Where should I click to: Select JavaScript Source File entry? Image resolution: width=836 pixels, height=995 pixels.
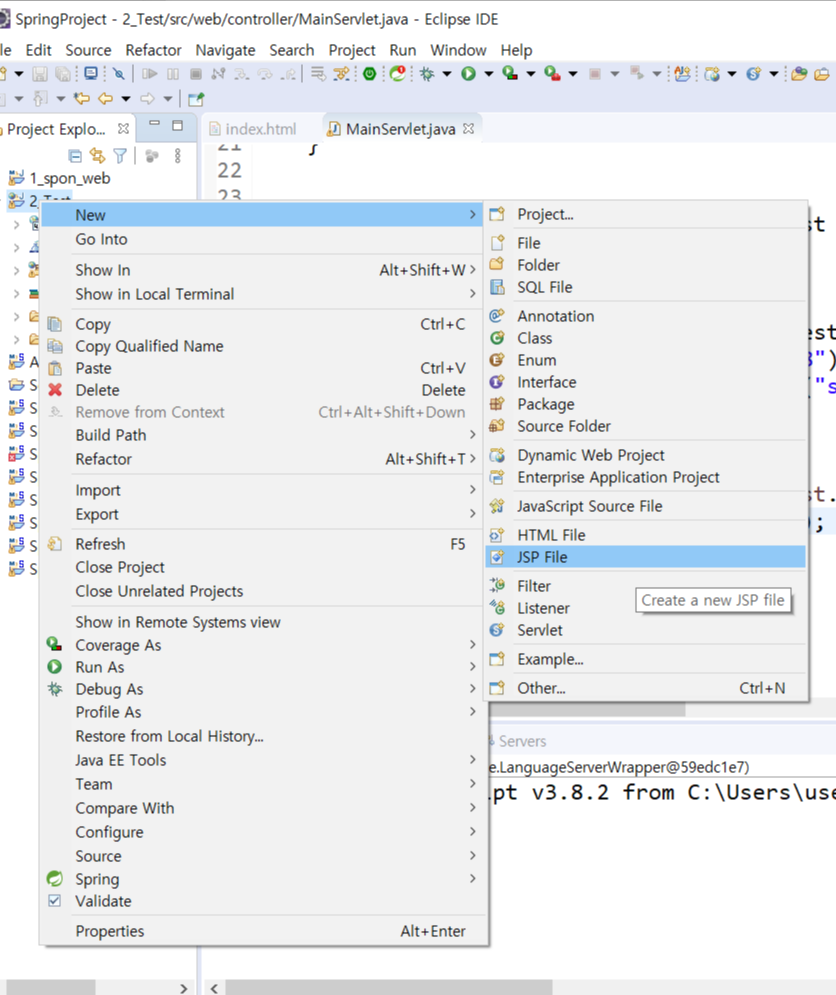[645, 506]
